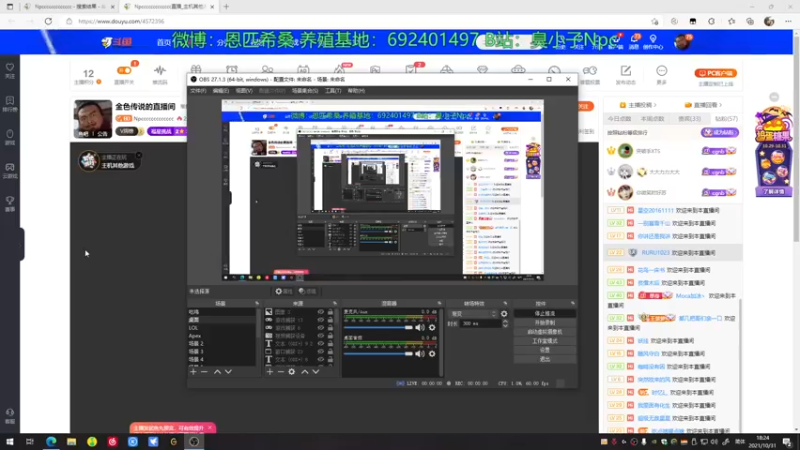This screenshot has height=450, width=800.
Task: Open the Windows Start menu
Action: tap(10, 442)
